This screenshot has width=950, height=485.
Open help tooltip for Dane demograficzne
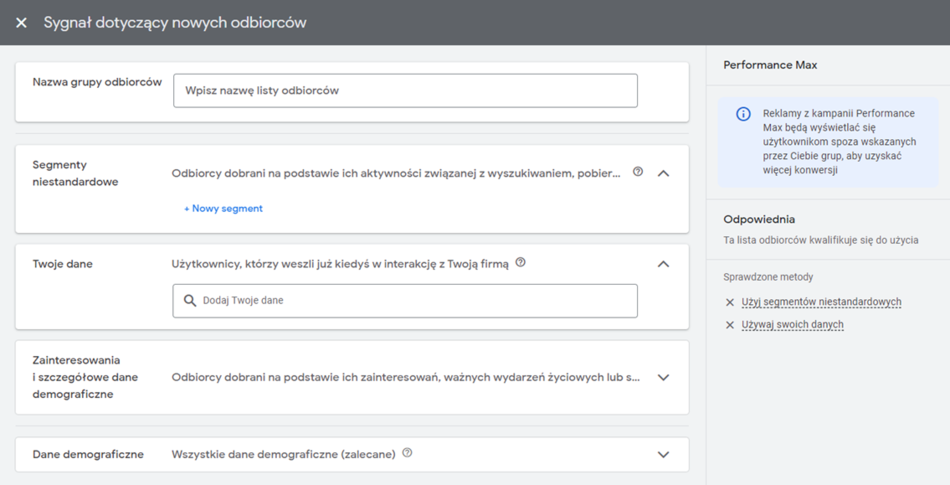pyautogui.click(x=407, y=453)
